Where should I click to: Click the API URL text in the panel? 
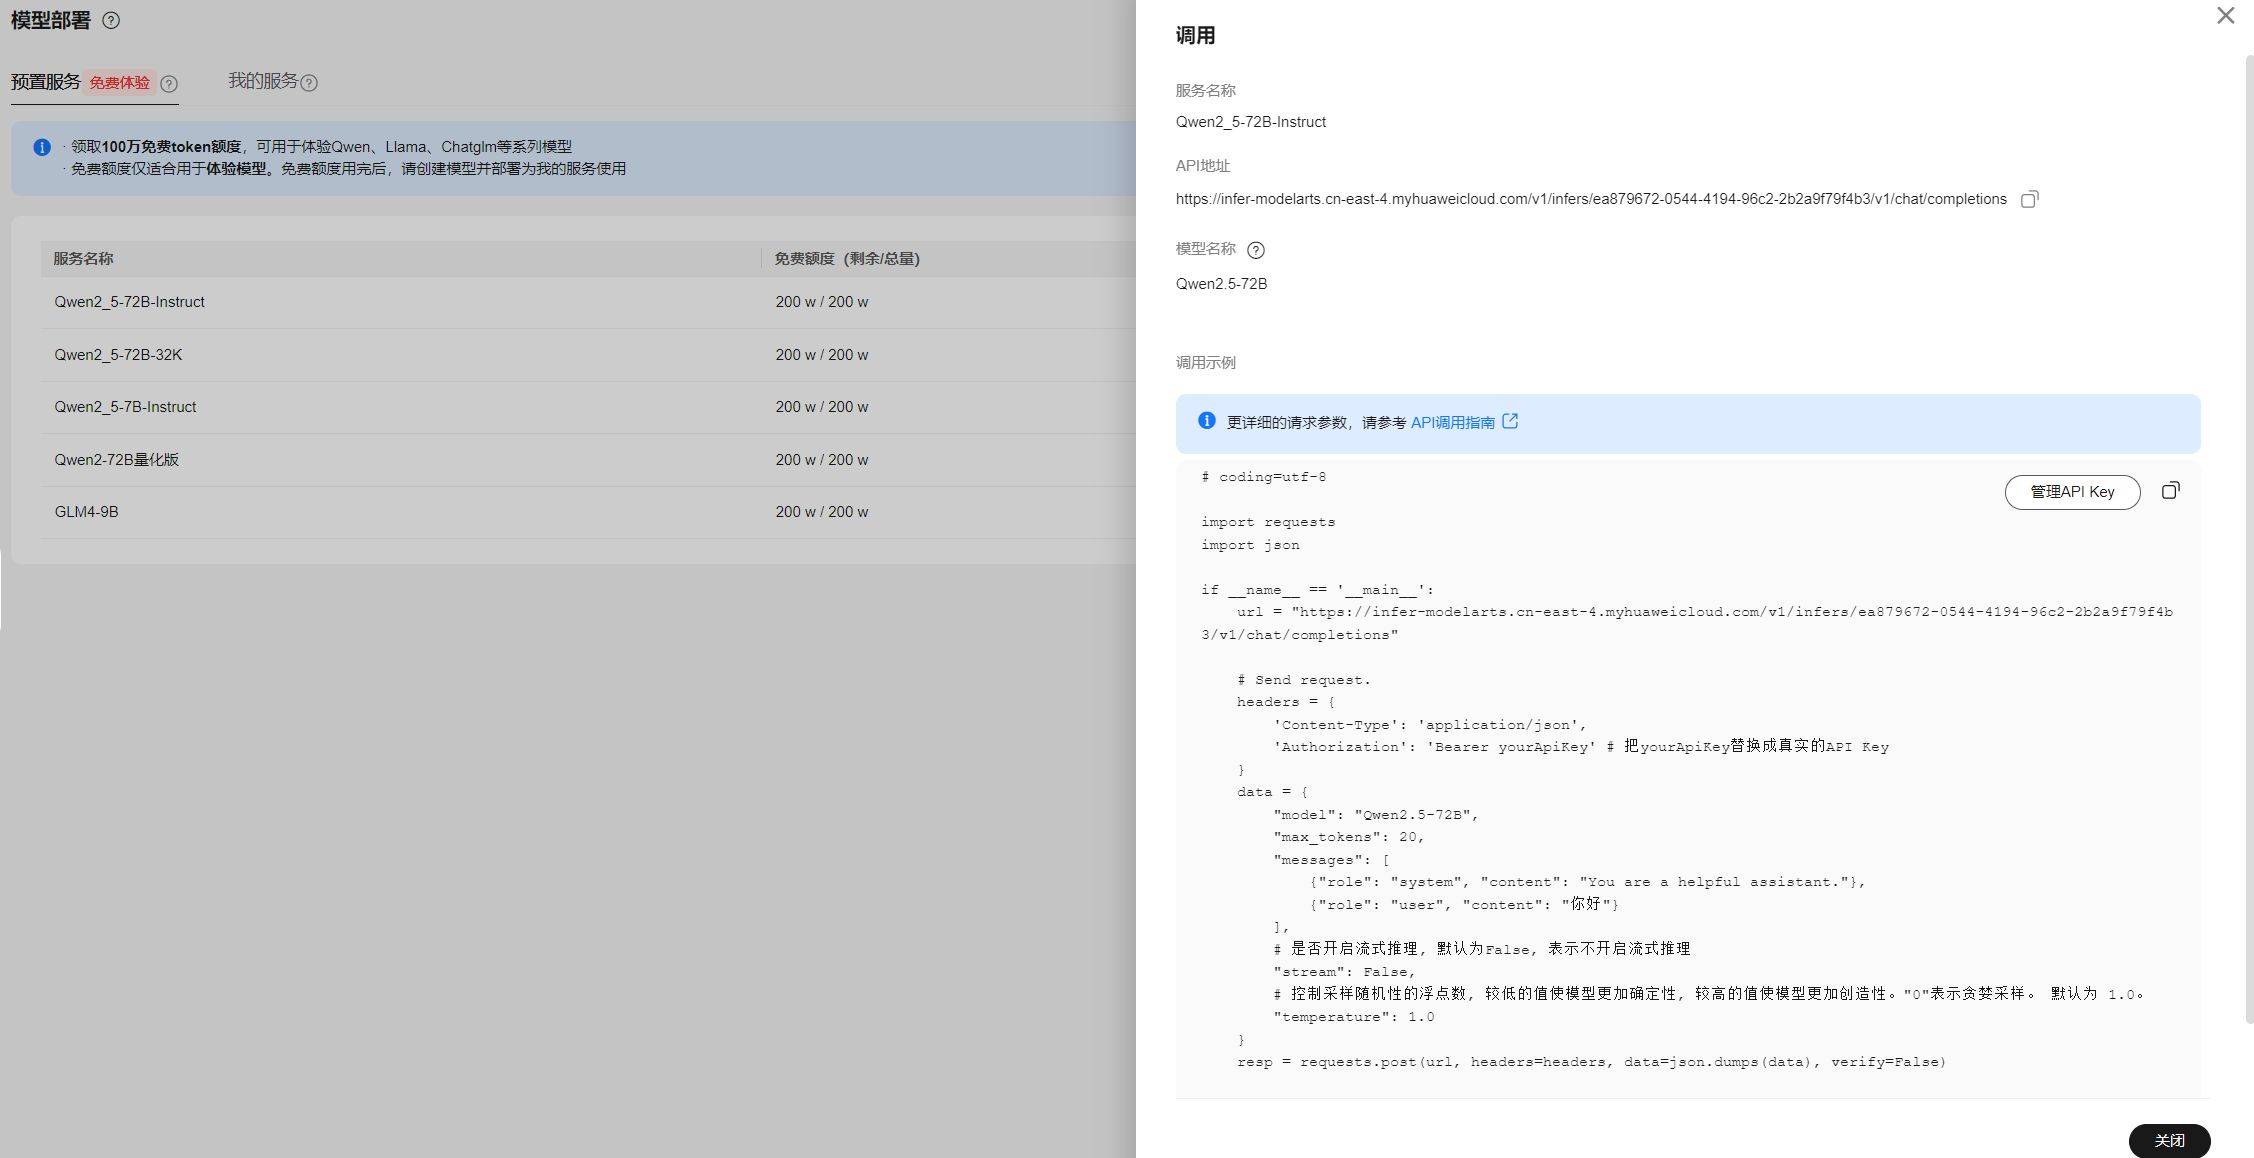coord(1591,199)
